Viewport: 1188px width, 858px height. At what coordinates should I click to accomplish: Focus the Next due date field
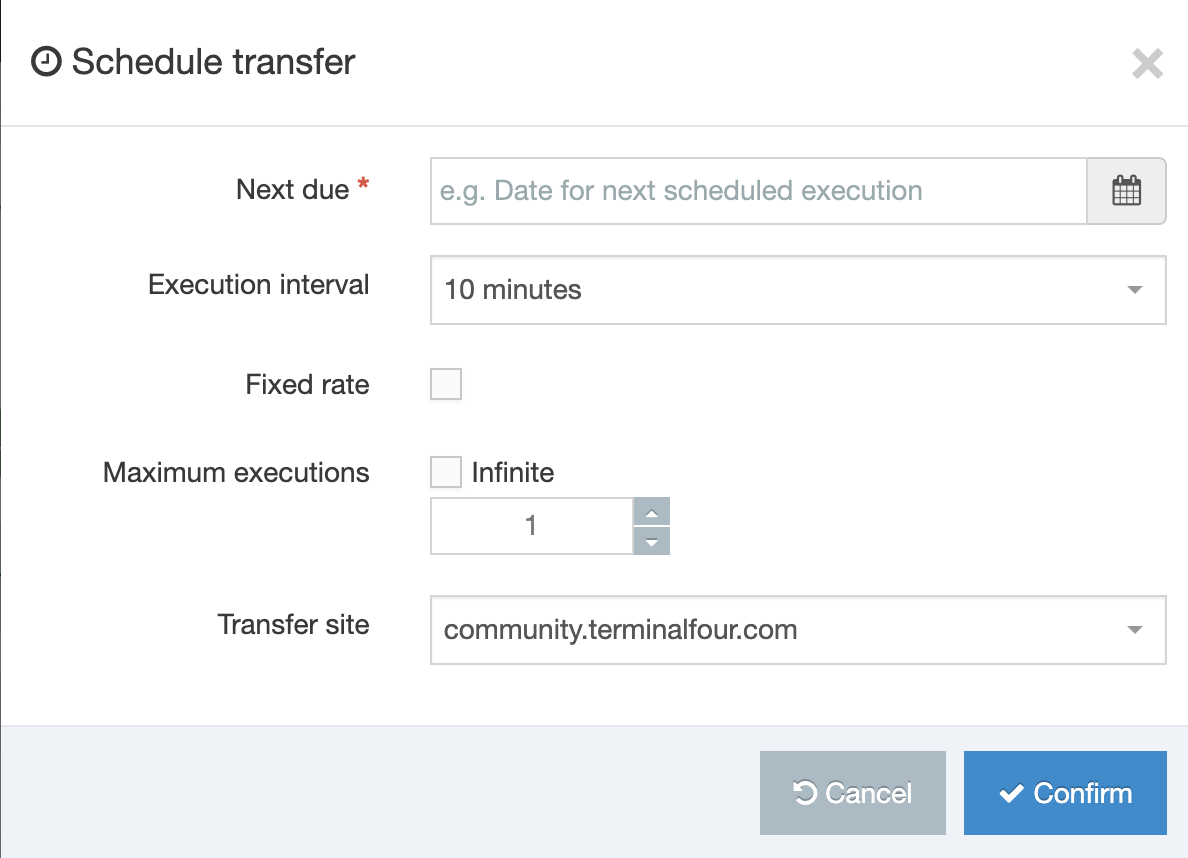coord(758,191)
